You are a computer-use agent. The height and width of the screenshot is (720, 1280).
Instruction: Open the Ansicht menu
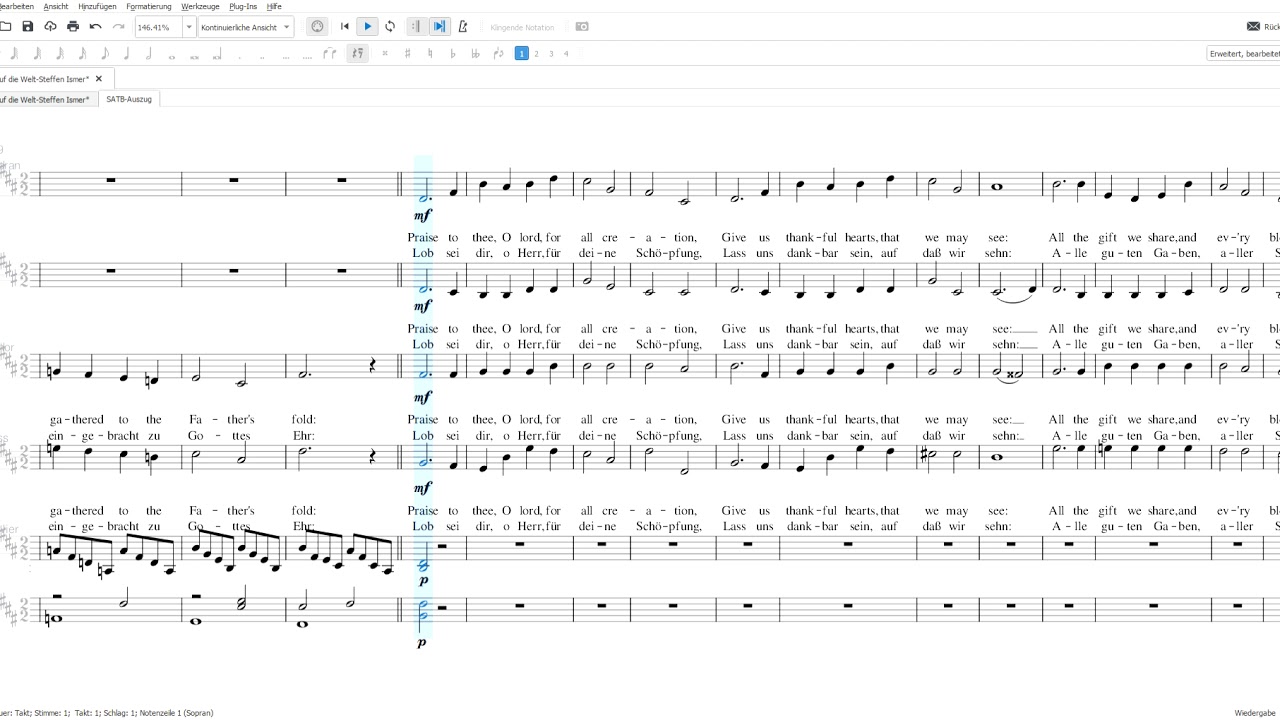click(x=56, y=6)
